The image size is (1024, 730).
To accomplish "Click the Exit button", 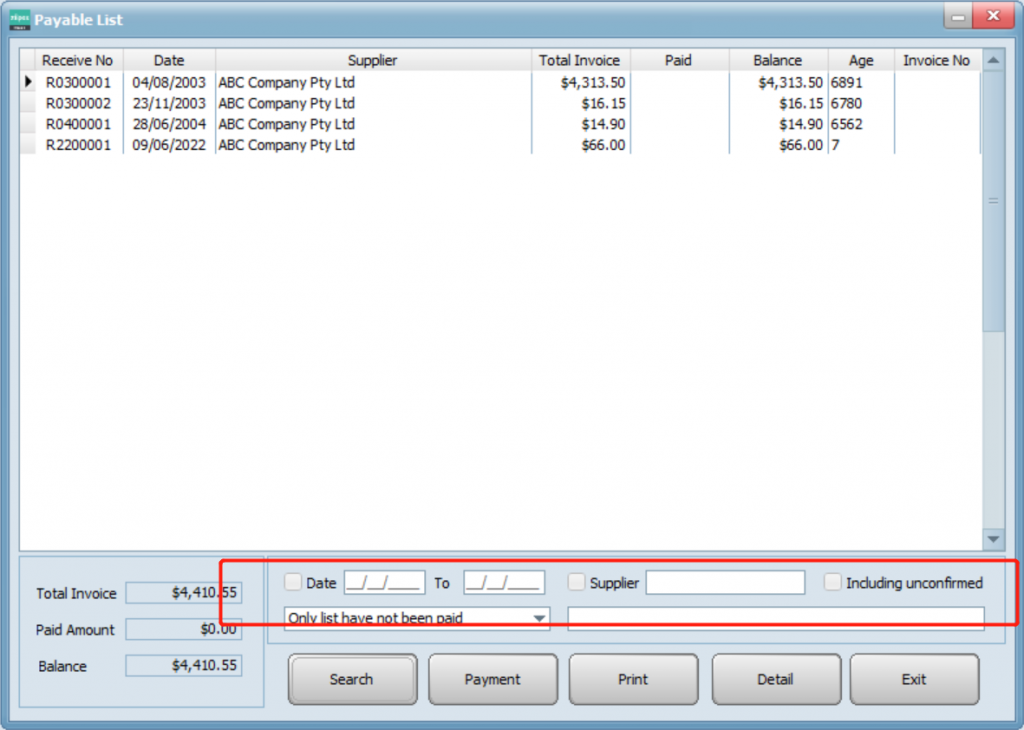I will point(914,679).
